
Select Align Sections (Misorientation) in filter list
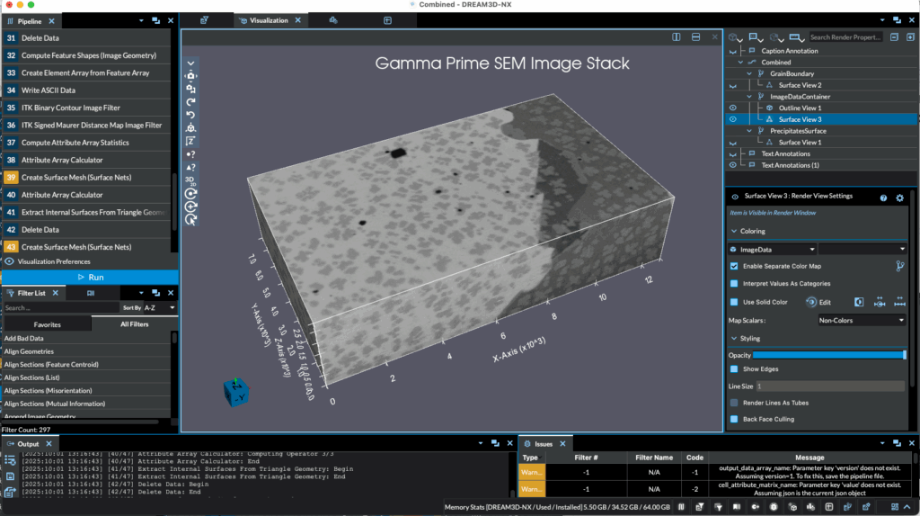coord(48,391)
